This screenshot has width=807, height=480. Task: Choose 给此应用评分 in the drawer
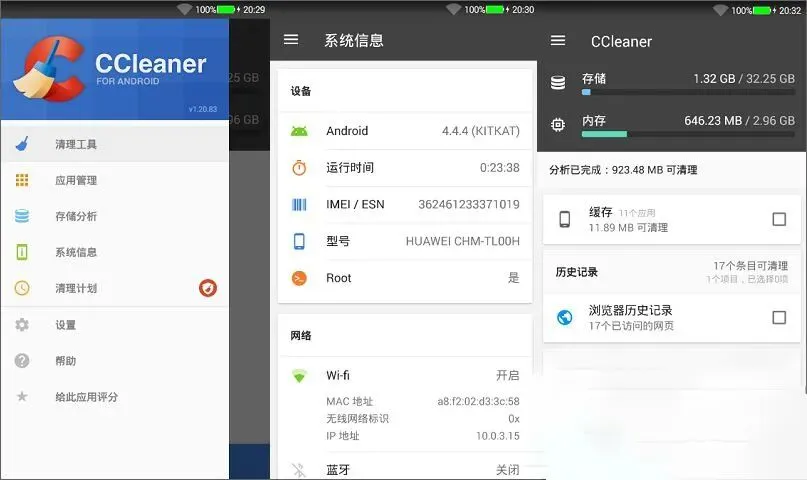(x=115, y=397)
